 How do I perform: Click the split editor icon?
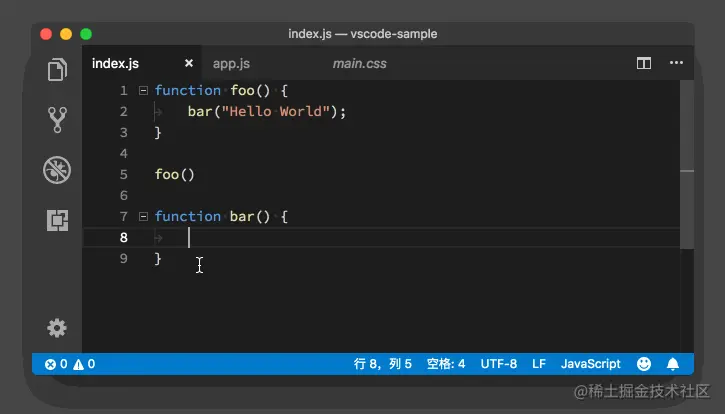point(644,63)
